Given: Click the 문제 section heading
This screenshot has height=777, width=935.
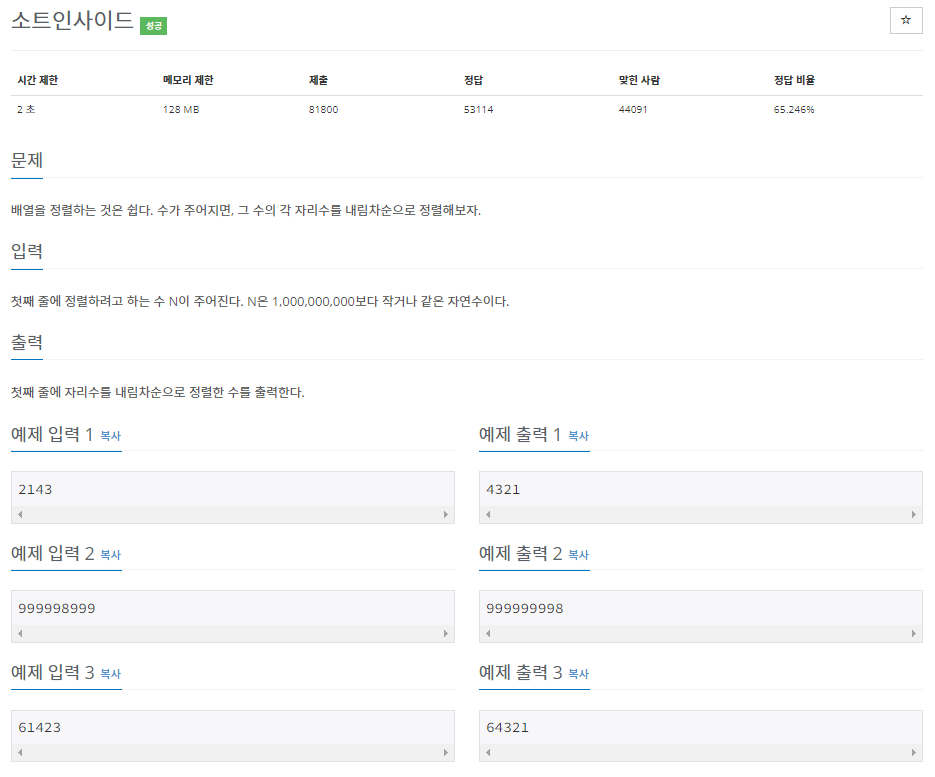Looking at the screenshot, I should tap(27, 160).
